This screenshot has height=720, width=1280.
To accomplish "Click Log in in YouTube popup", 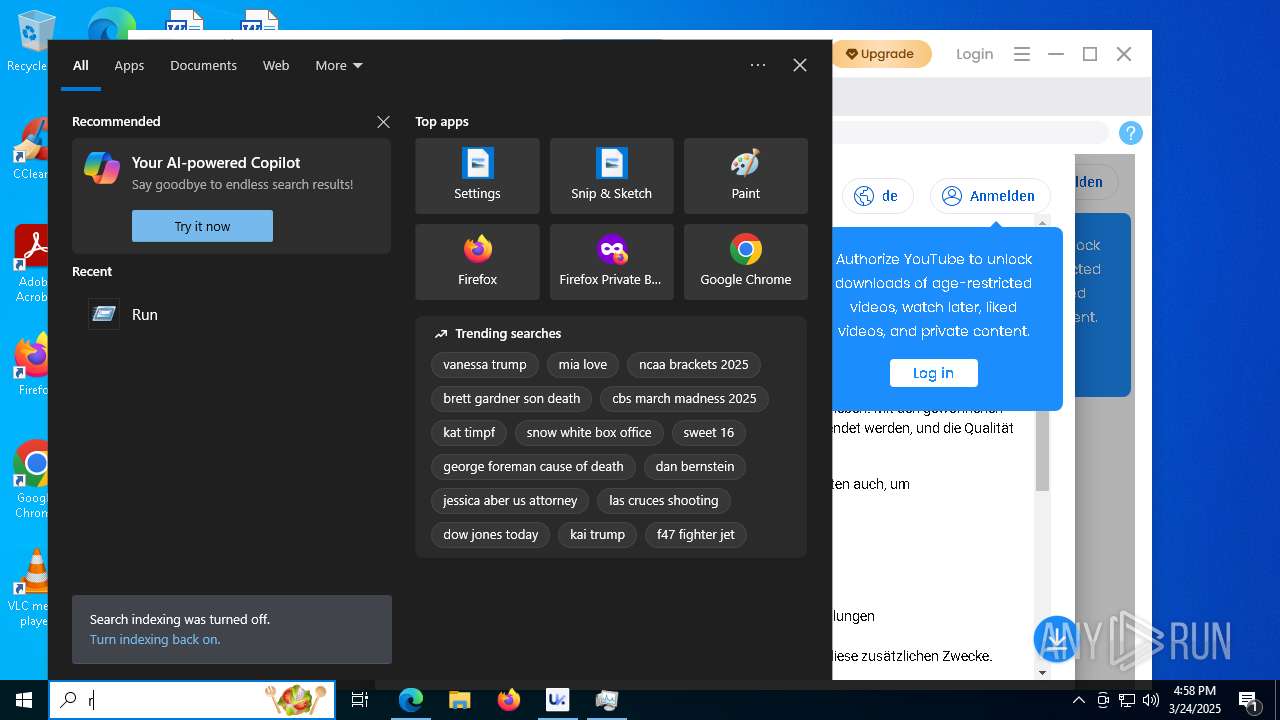I will click(933, 373).
